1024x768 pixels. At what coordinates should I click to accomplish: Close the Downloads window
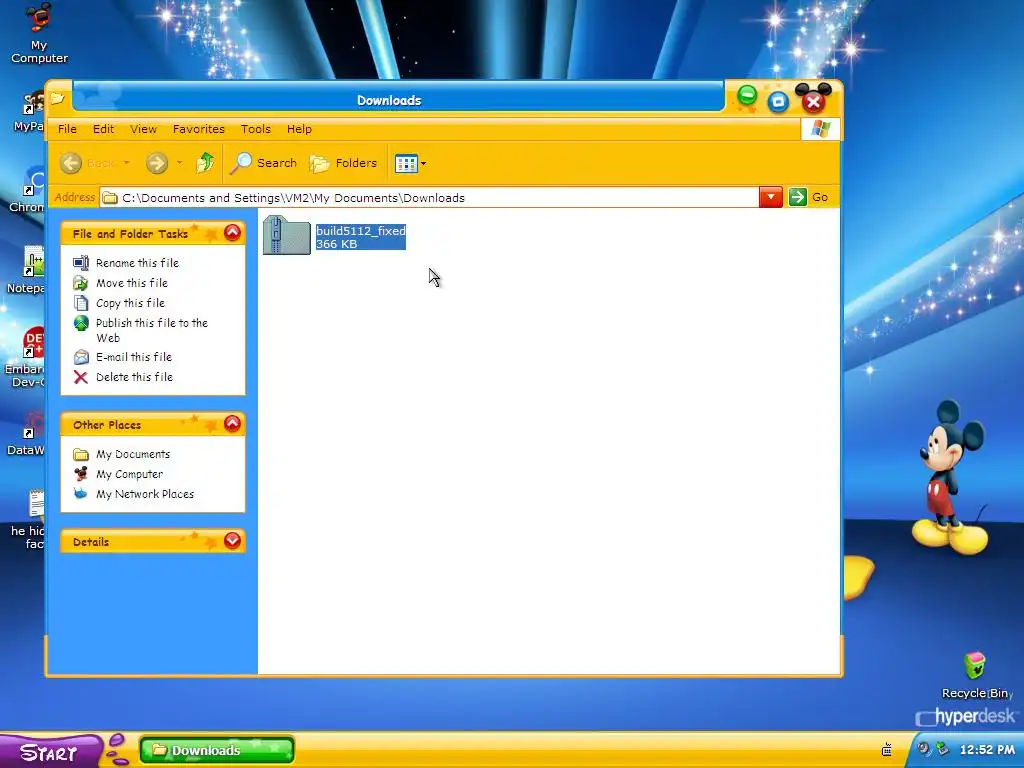[813, 102]
